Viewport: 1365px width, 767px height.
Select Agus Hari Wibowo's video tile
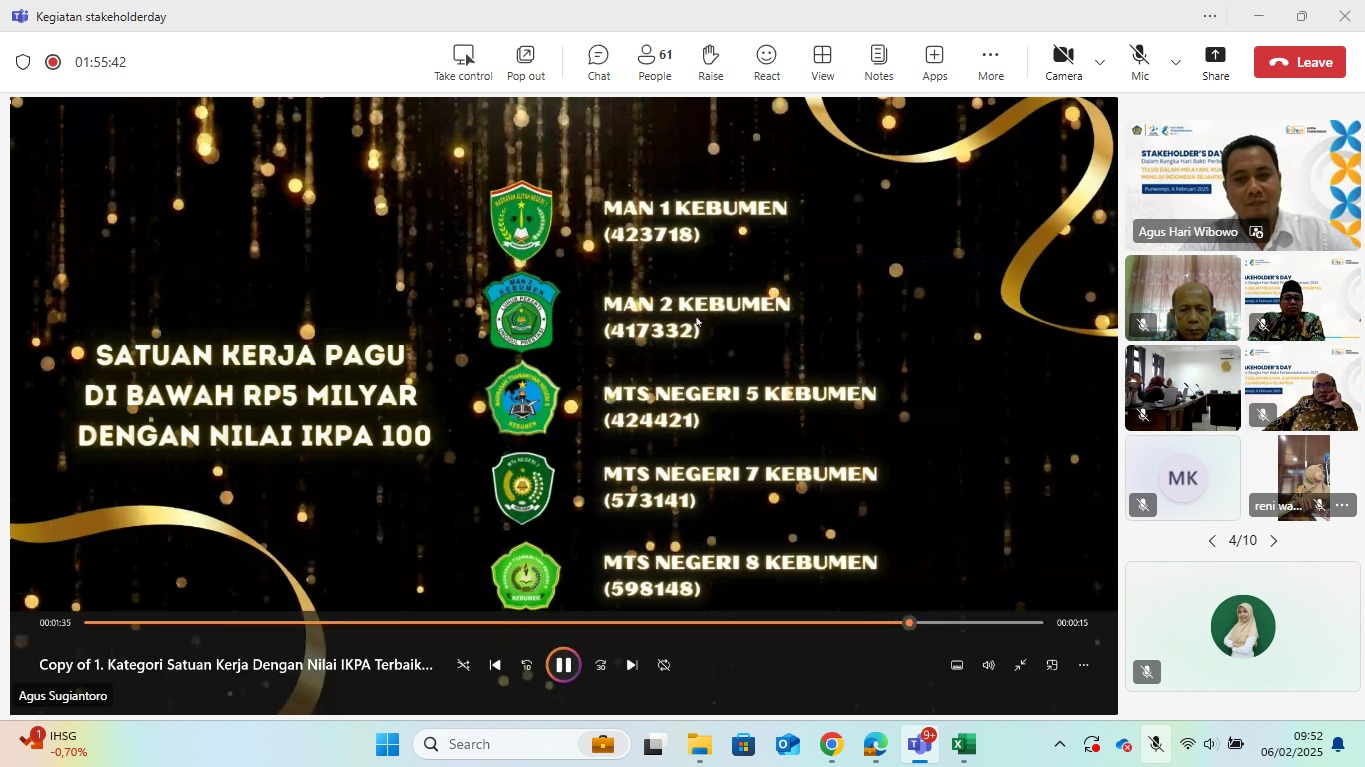(x=1242, y=185)
